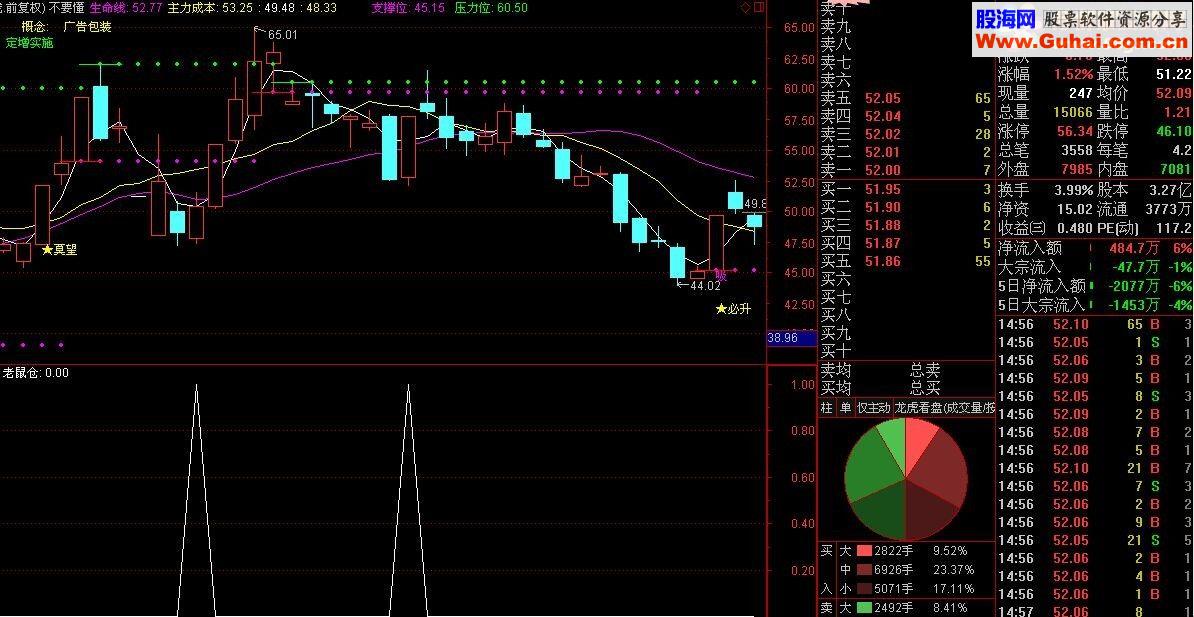Click the red swatch beside 2822手
The width and height of the screenshot is (1194, 617).
[x=864, y=550]
